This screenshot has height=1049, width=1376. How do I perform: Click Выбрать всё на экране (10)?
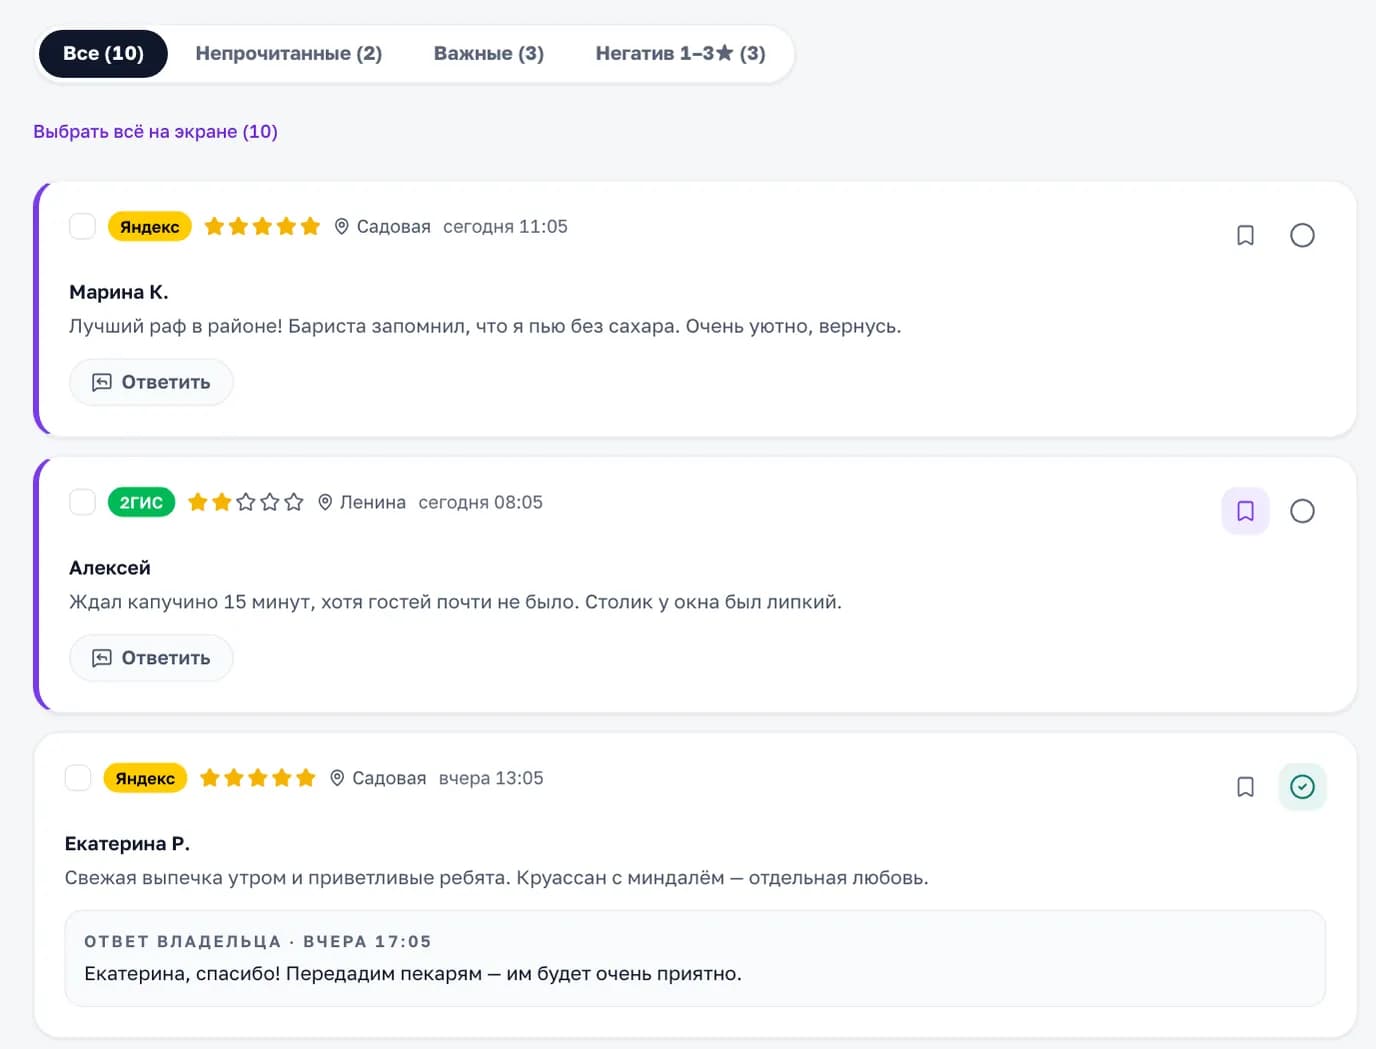pos(155,131)
